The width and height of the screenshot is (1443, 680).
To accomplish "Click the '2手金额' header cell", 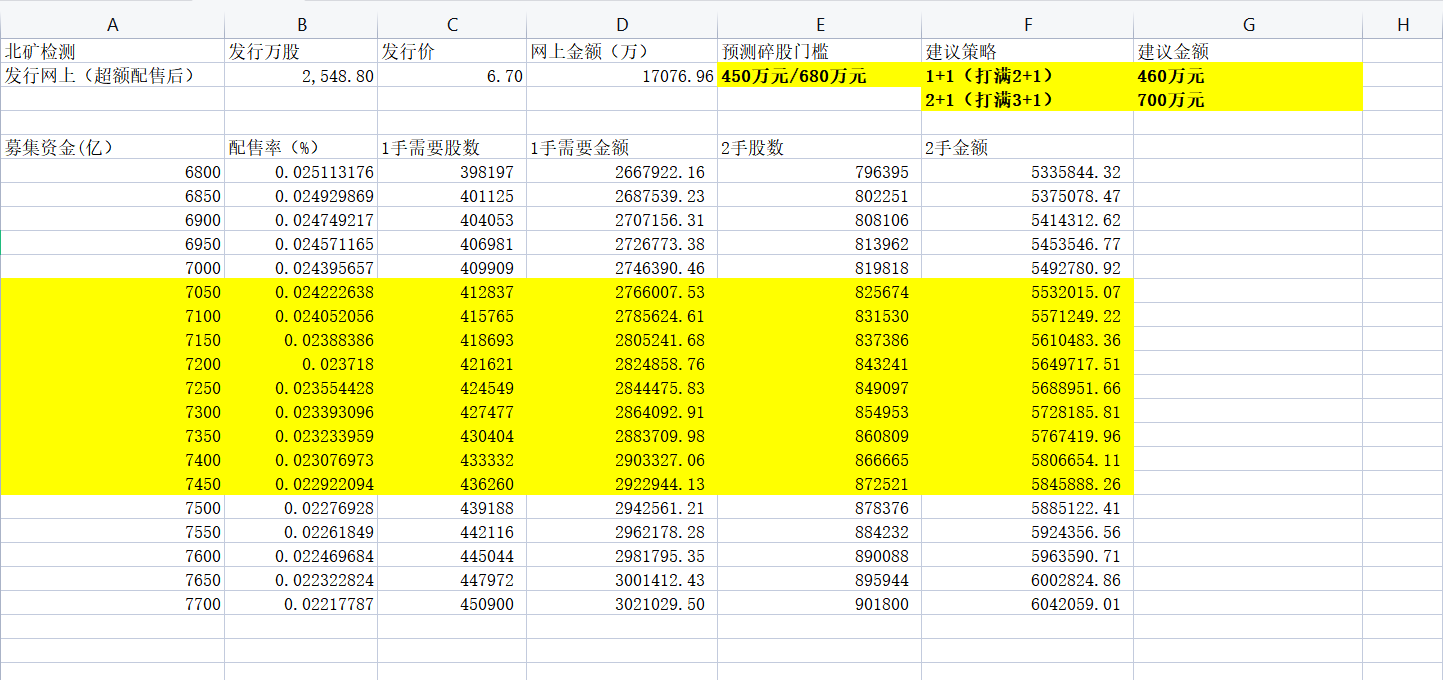I will 1027,147.
